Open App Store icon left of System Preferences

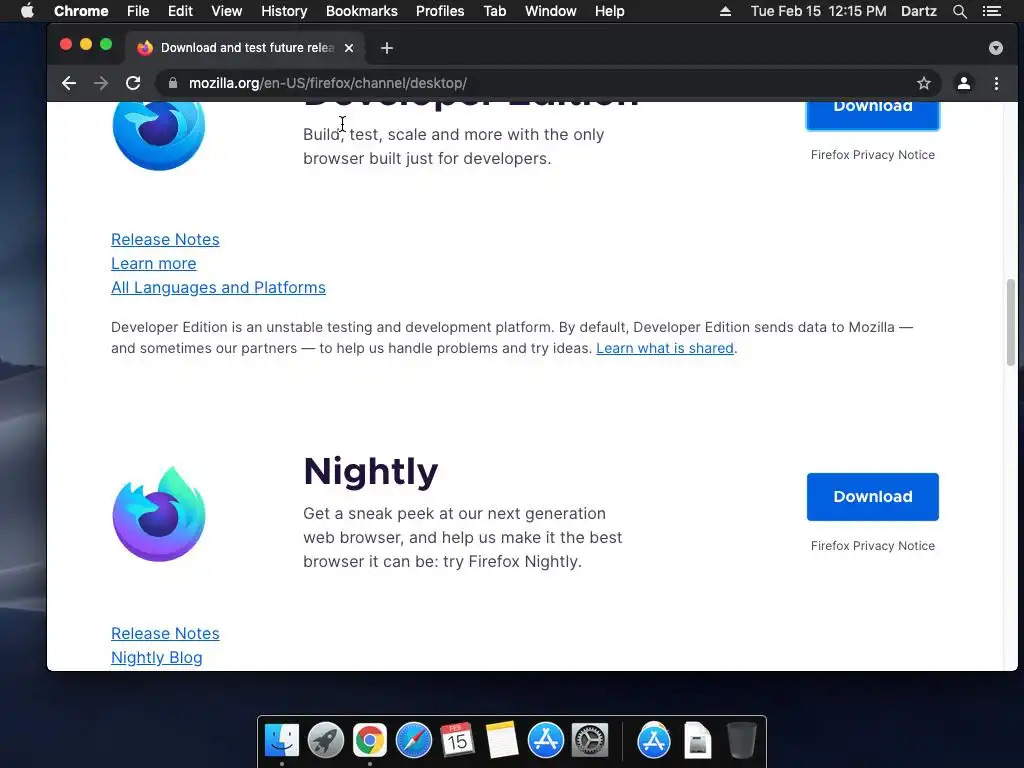click(545, 740)
